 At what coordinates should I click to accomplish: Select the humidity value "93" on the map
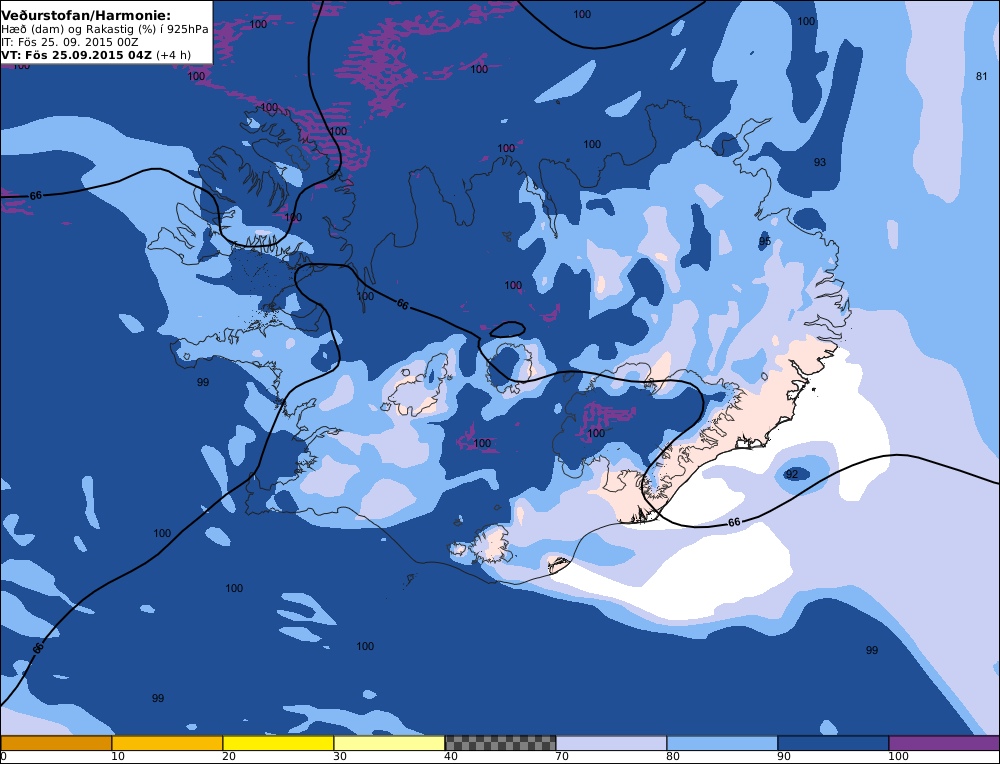click(820, 162)
